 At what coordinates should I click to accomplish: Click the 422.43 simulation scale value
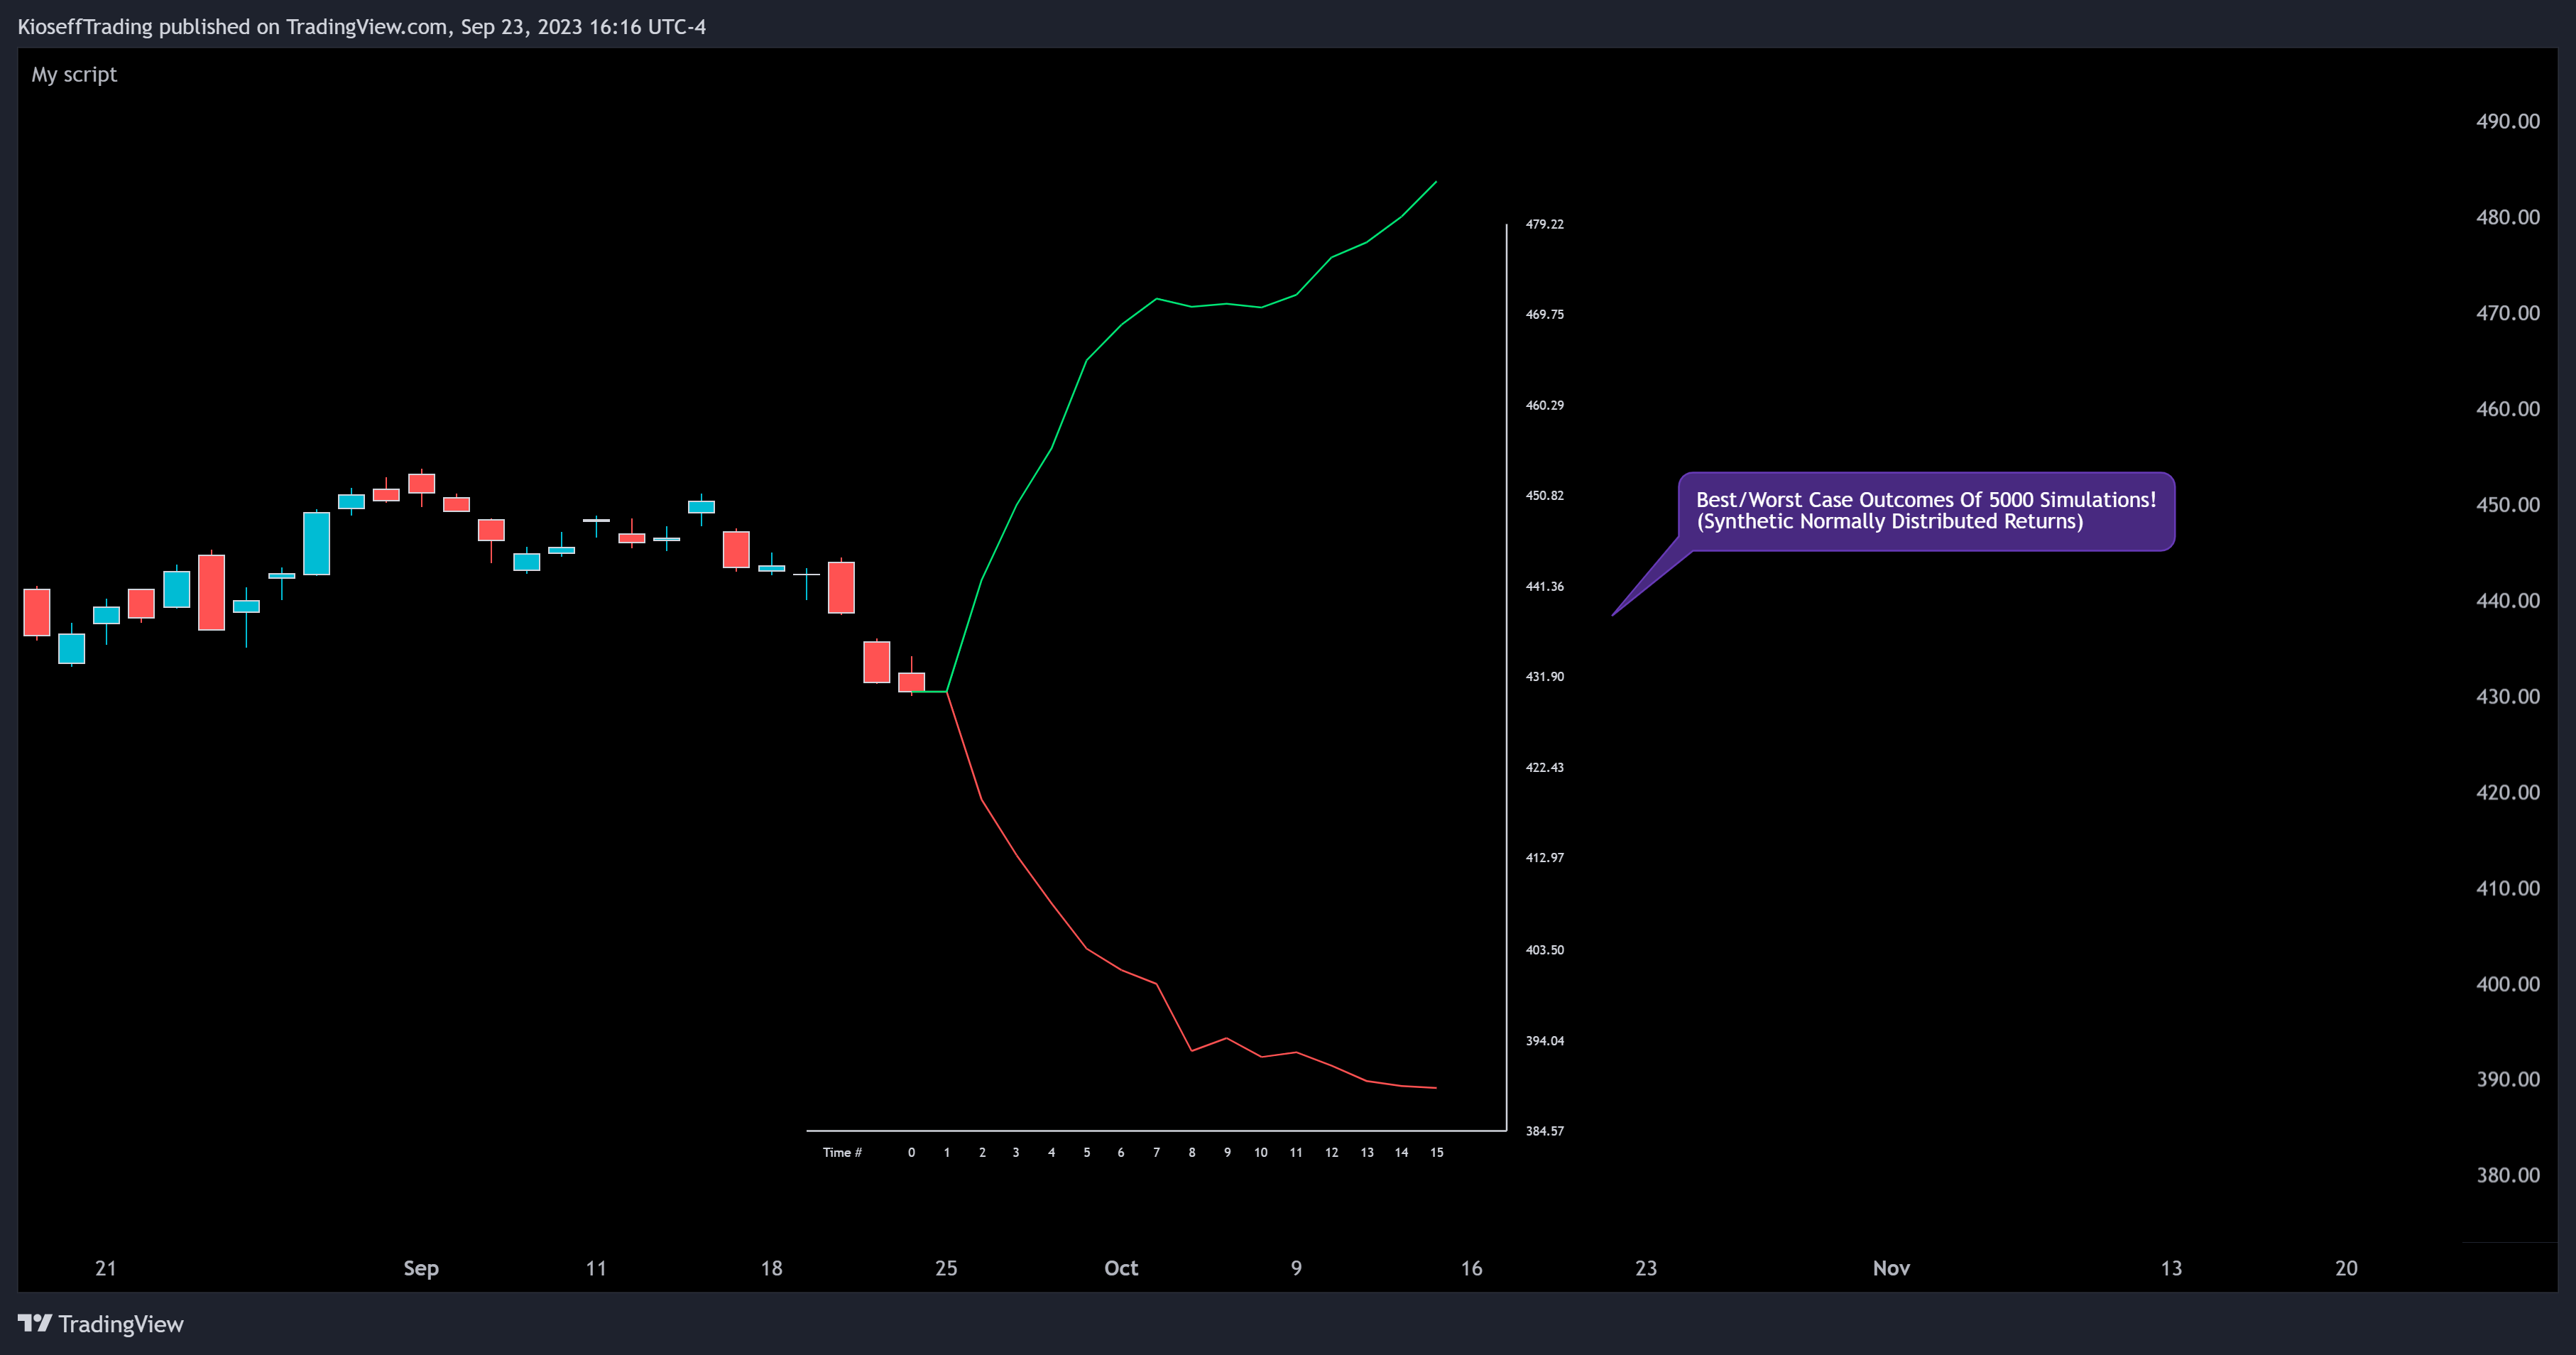[1545, 767]
